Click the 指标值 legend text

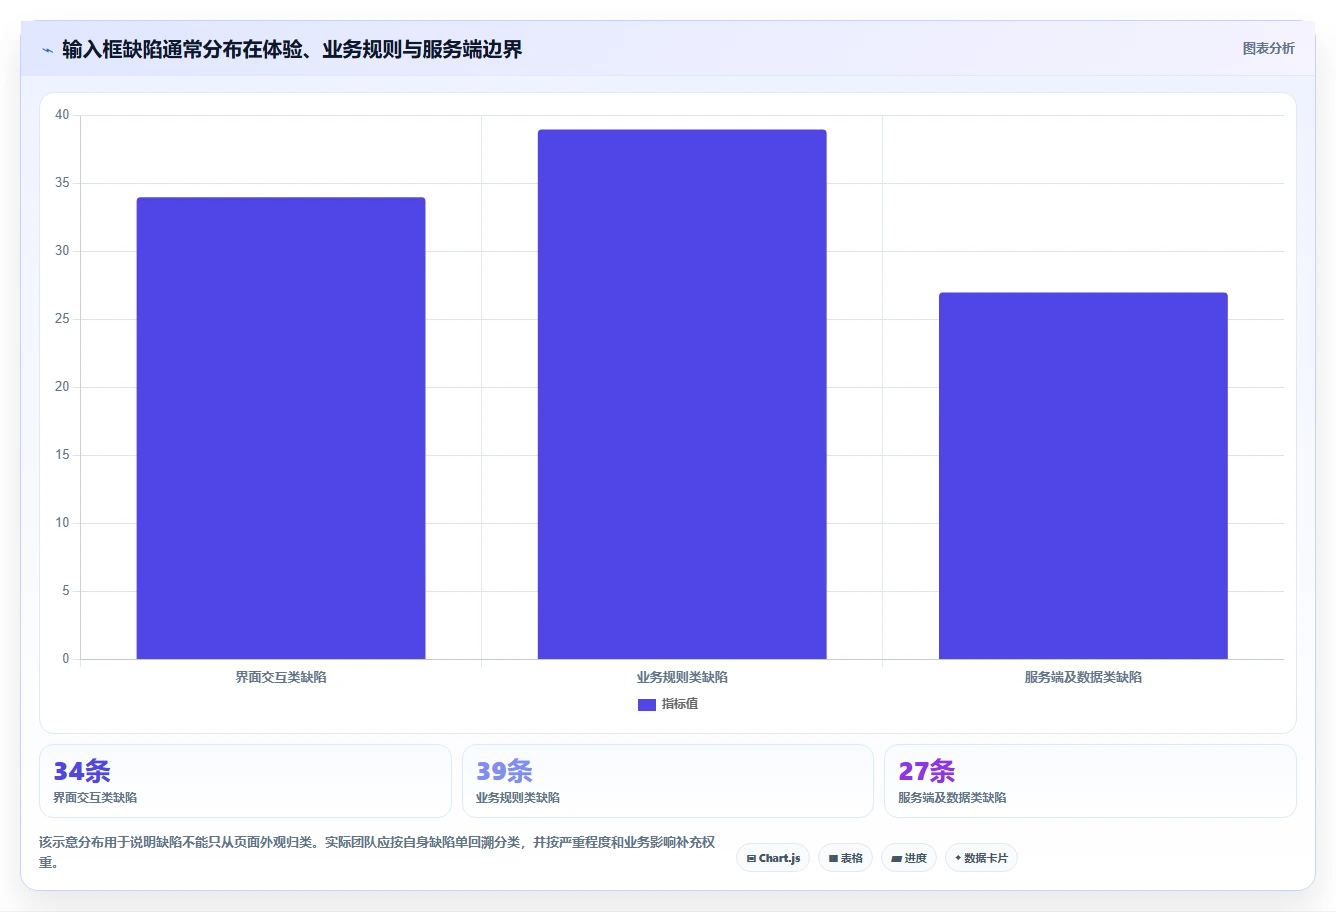click(680, 704)
